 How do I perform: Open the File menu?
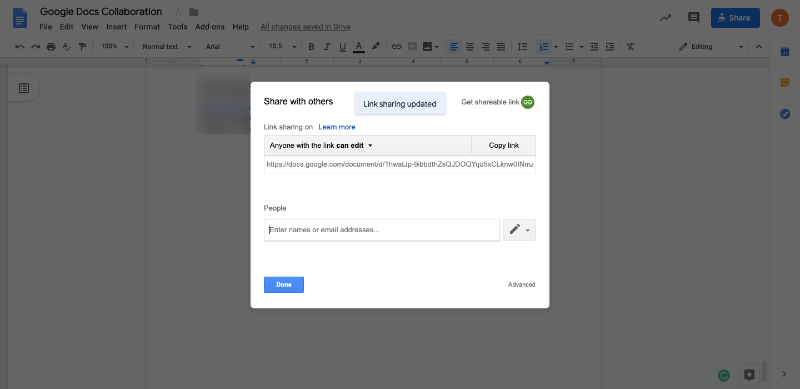46,27
